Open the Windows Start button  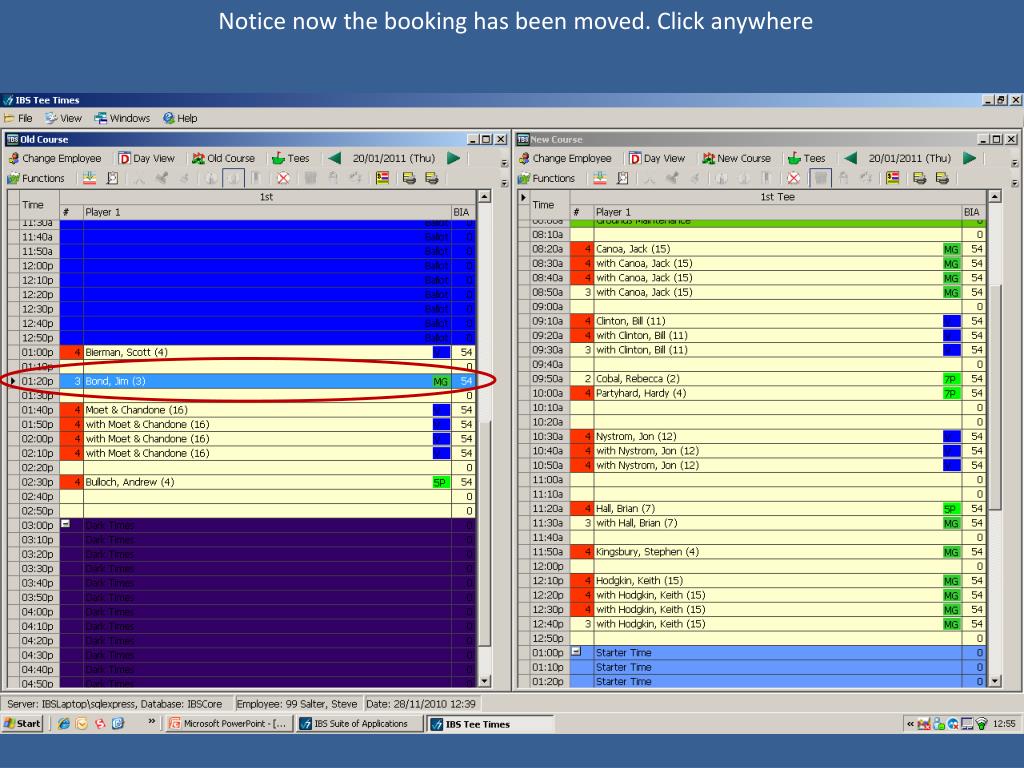pyautogui.click(x=22, y=724)
